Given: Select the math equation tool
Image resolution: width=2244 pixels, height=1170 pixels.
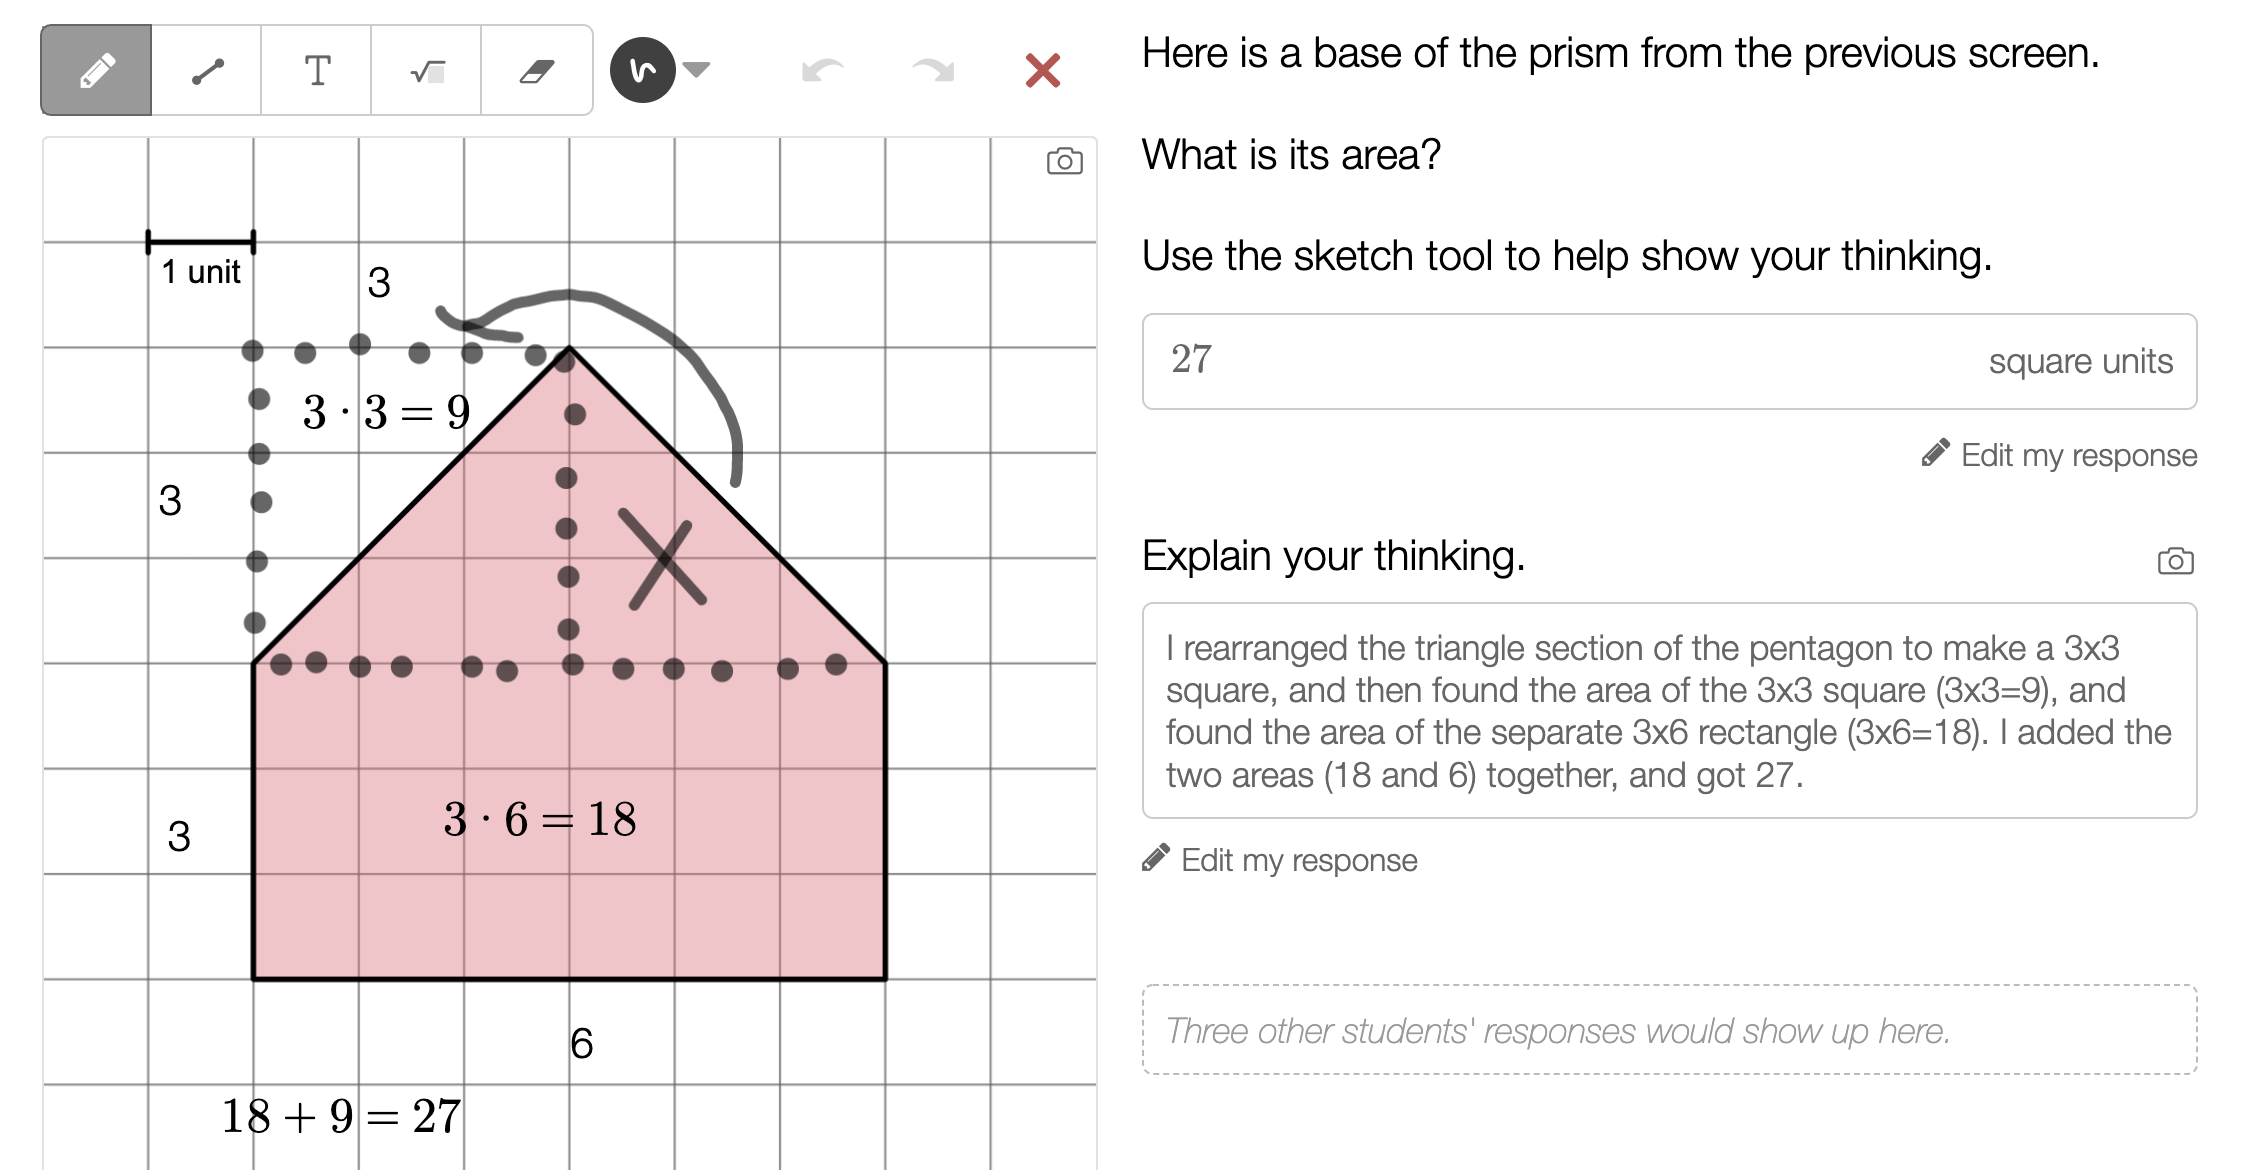Looking at the screenshot, I should point(427,71).
